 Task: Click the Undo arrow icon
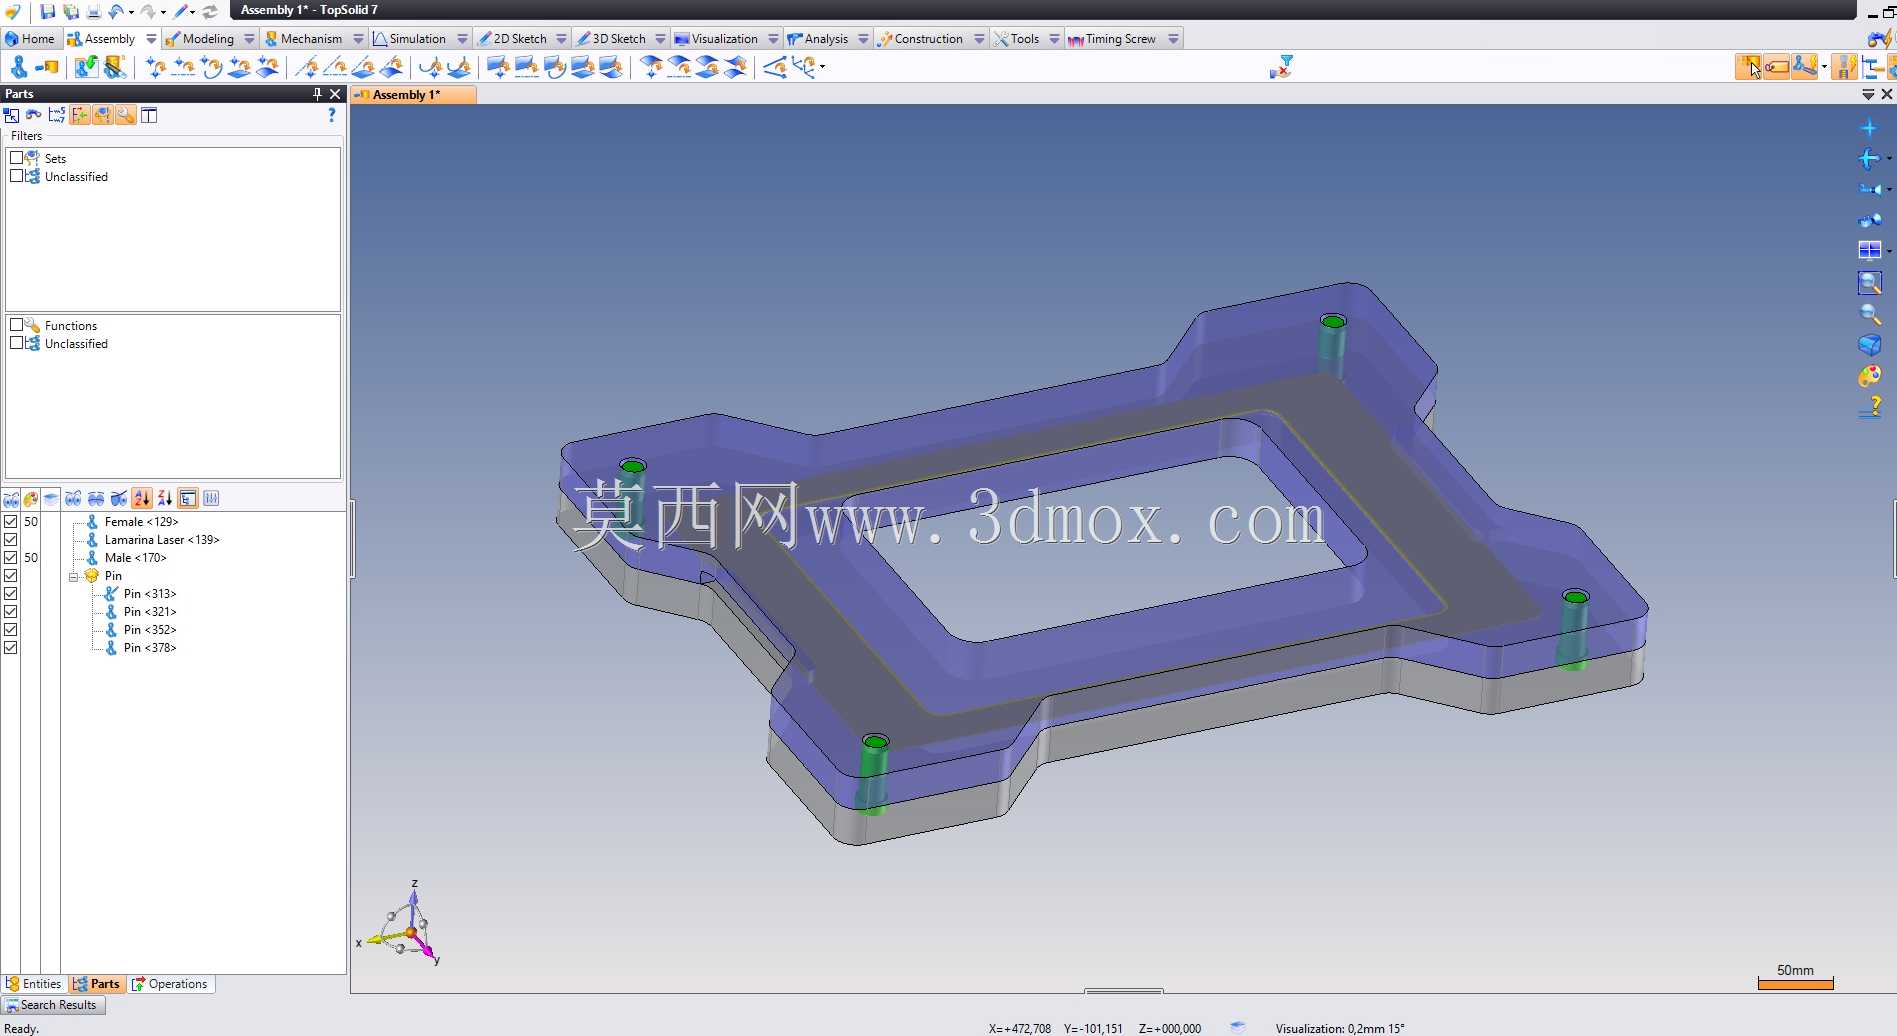point(116,11)
